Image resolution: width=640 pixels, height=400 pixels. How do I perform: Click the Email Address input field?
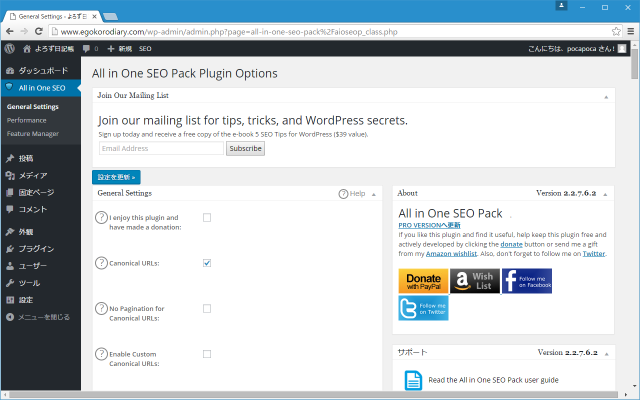point(161,148)
